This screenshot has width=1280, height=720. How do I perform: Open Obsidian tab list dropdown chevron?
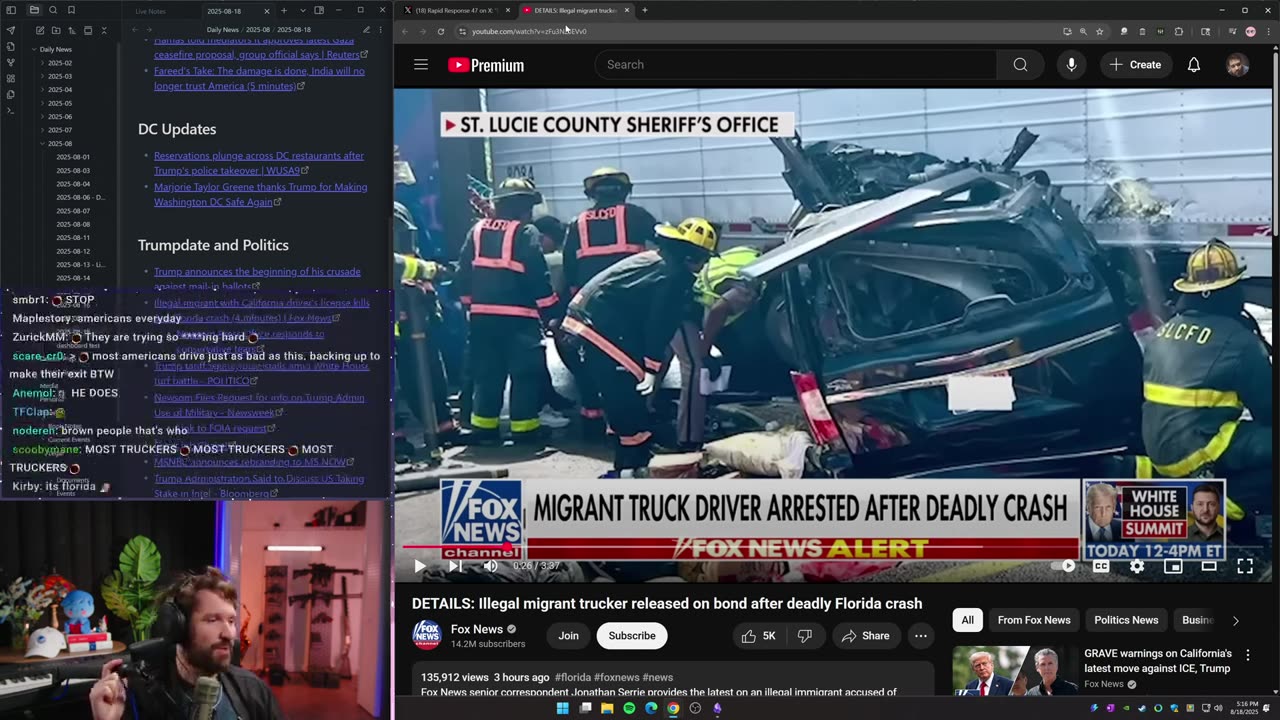click(302, 10)
